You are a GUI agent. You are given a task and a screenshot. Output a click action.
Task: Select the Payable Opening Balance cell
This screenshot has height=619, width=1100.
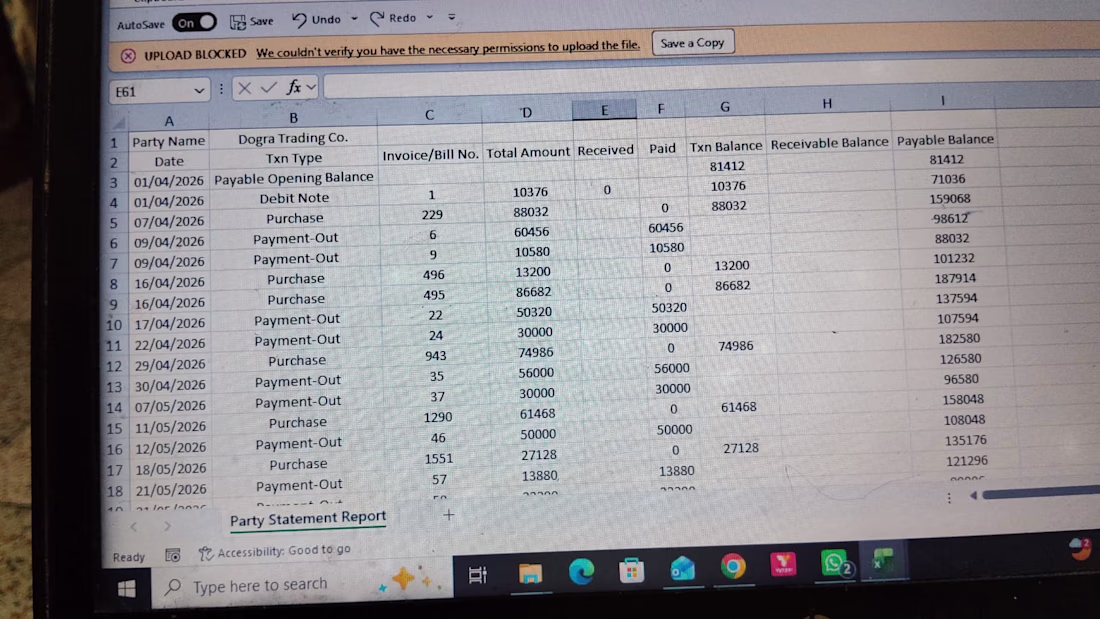tap(294, 178)
